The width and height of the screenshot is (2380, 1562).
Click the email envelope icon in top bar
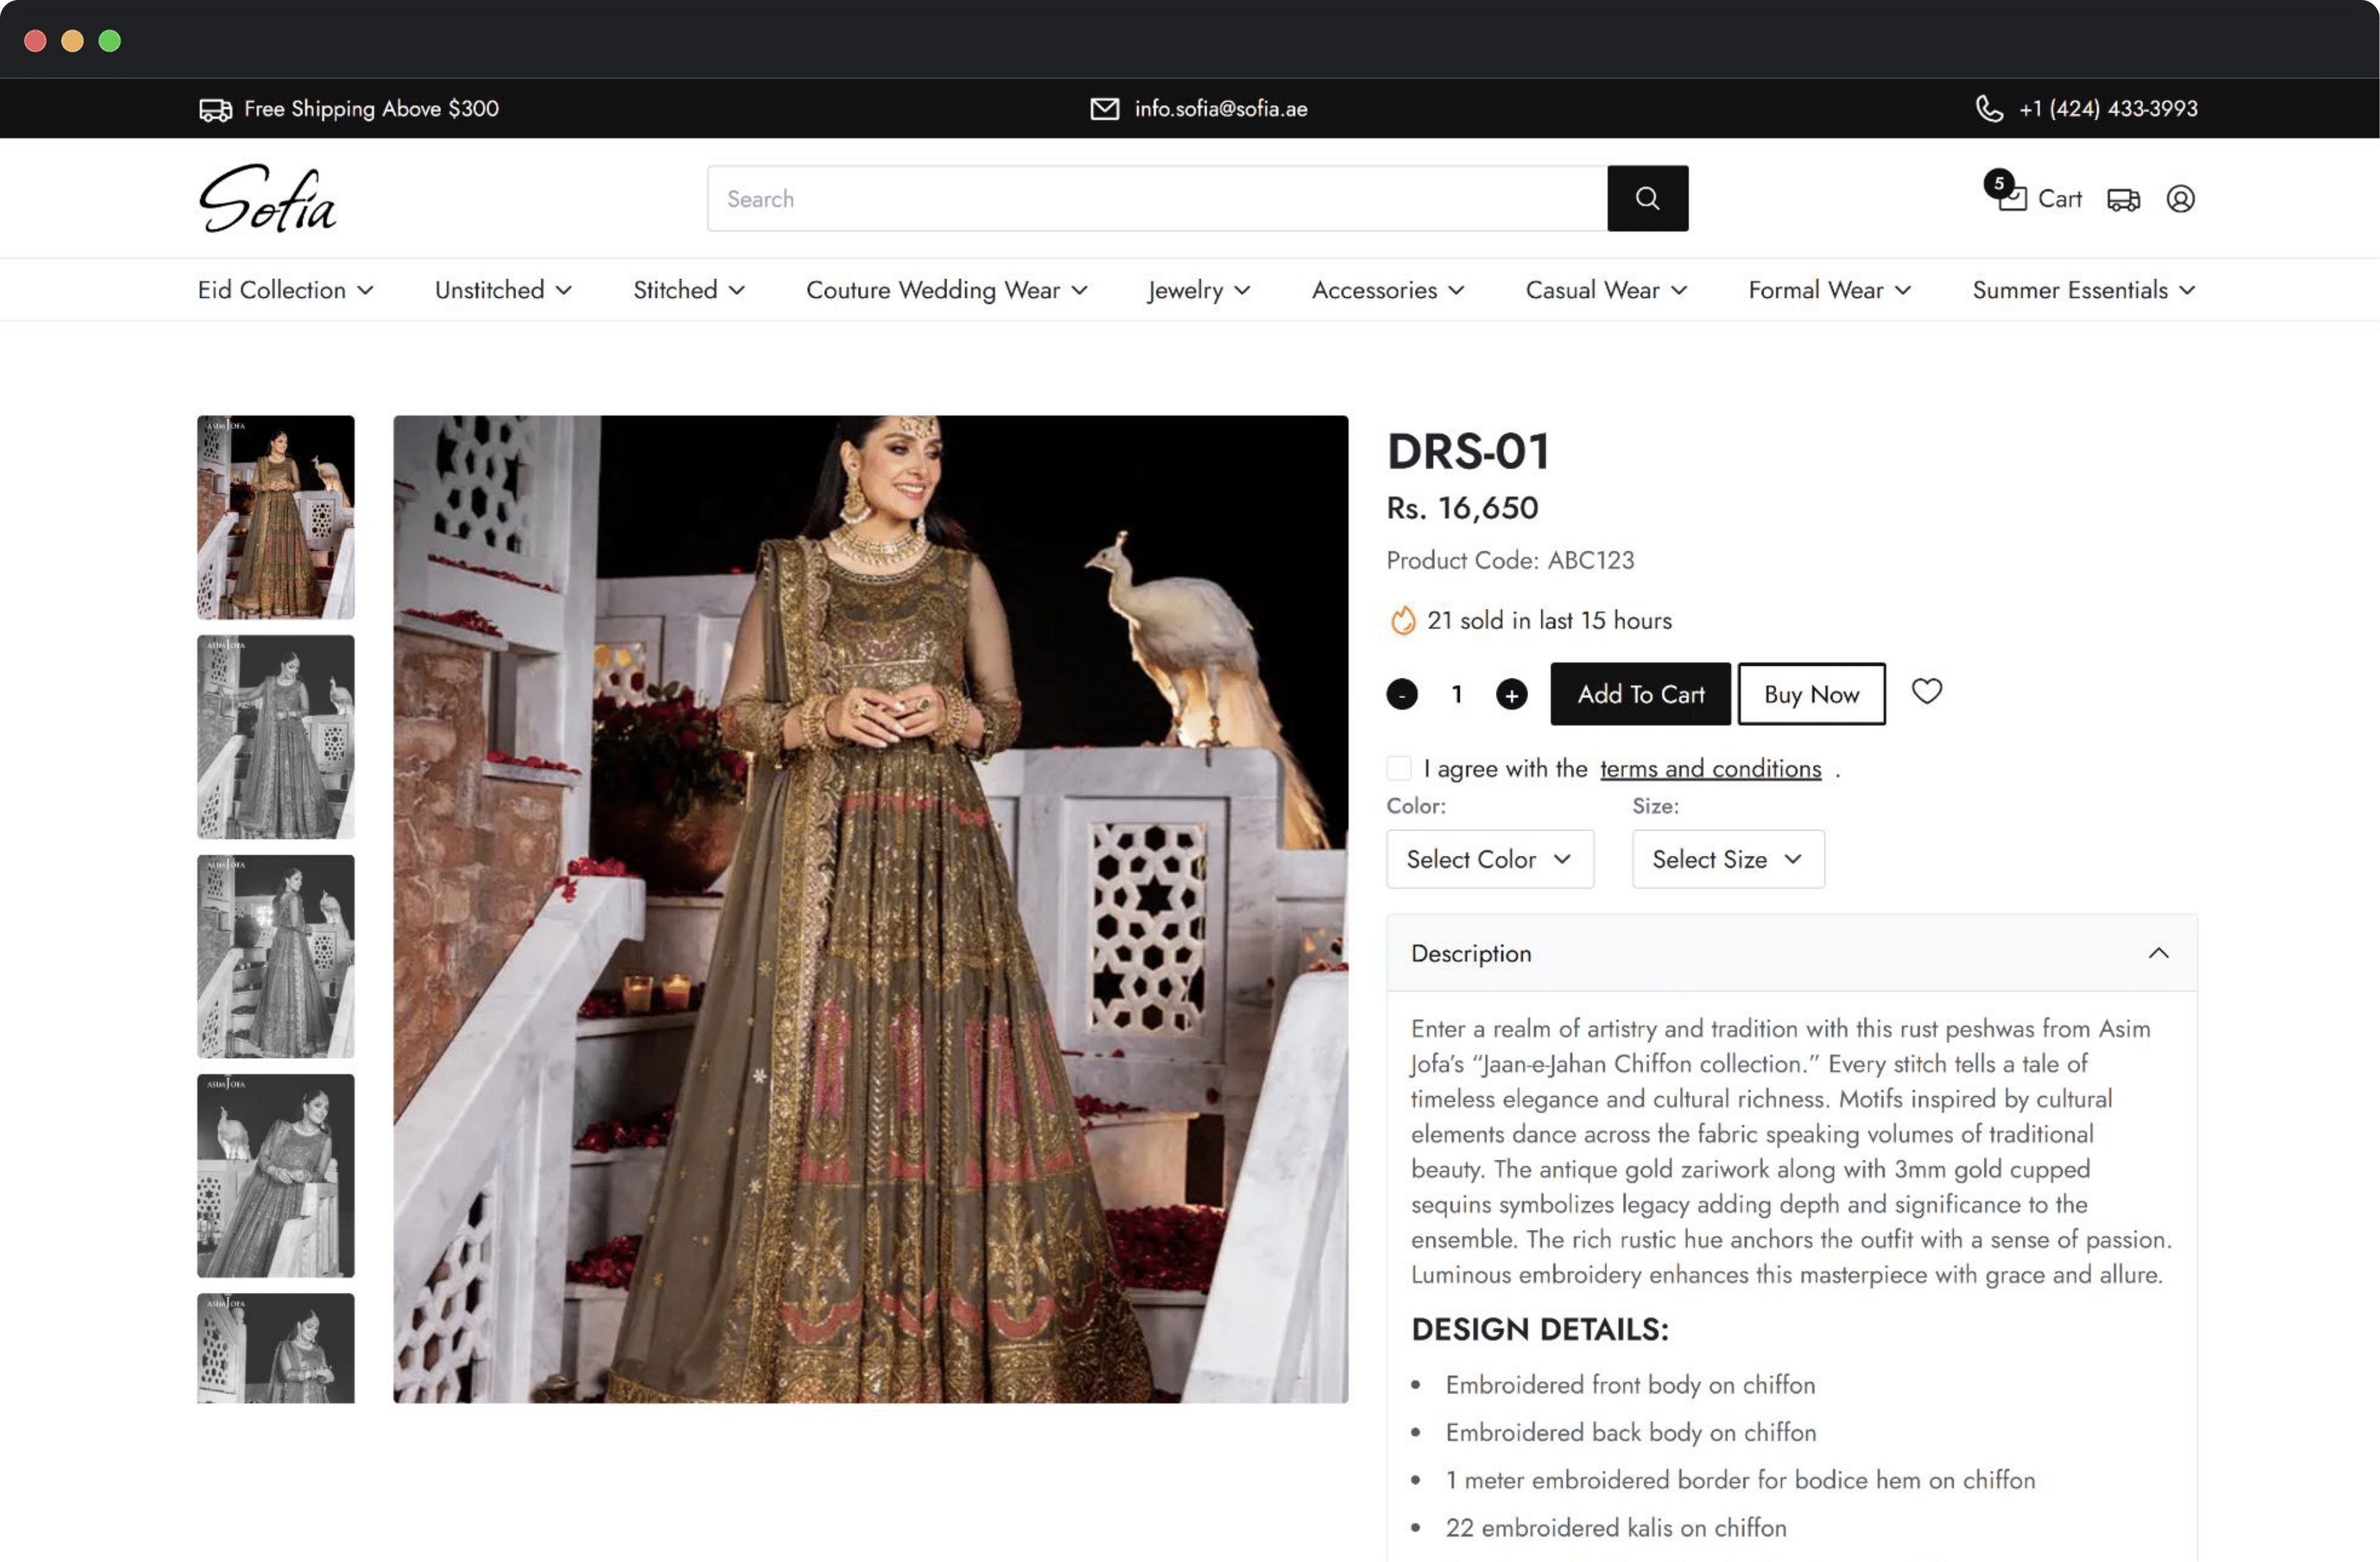click(1104, 108)
